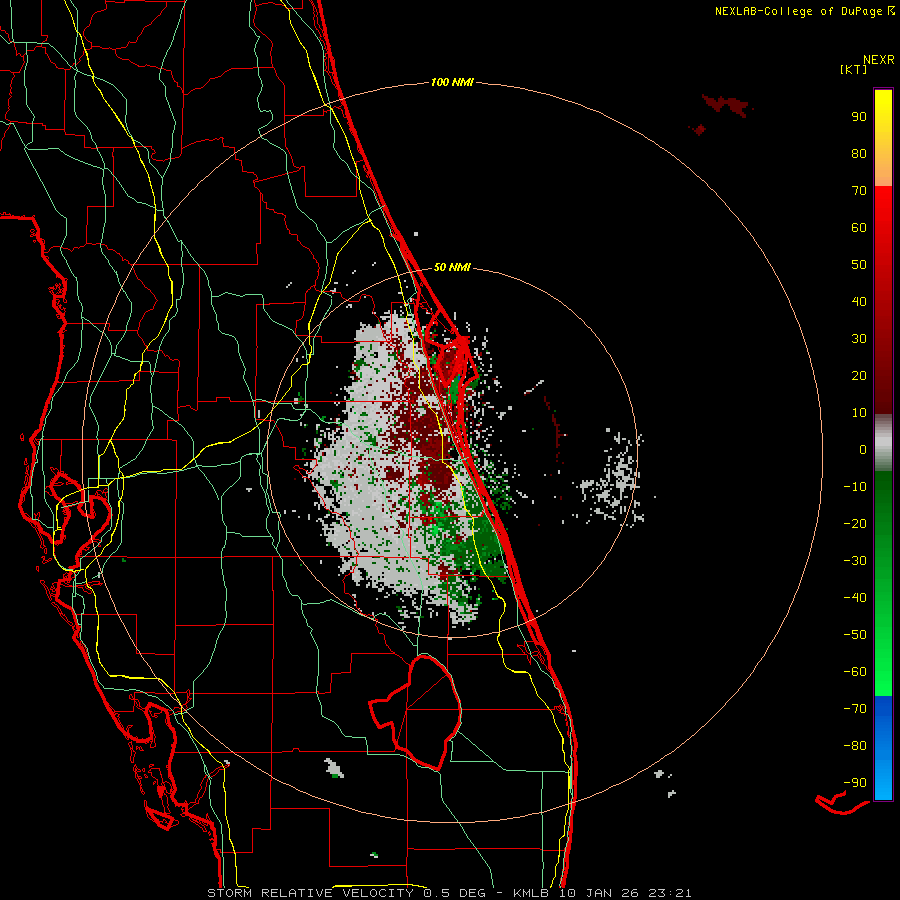The height and width of the screenshot is (900, 900).
Task: Select the -90 scale label
Action: pos(855,783)
